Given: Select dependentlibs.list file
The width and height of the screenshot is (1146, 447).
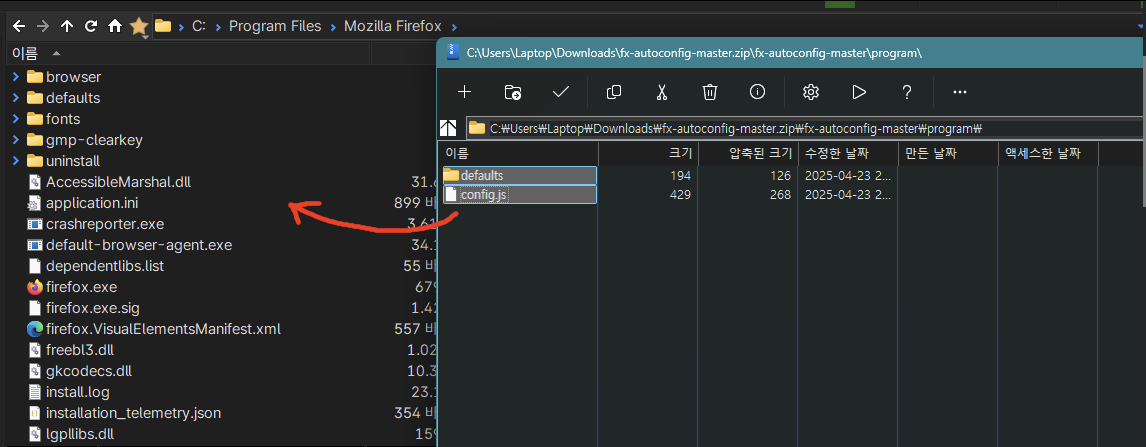Looking at the screenshot, I should point(105,266).
